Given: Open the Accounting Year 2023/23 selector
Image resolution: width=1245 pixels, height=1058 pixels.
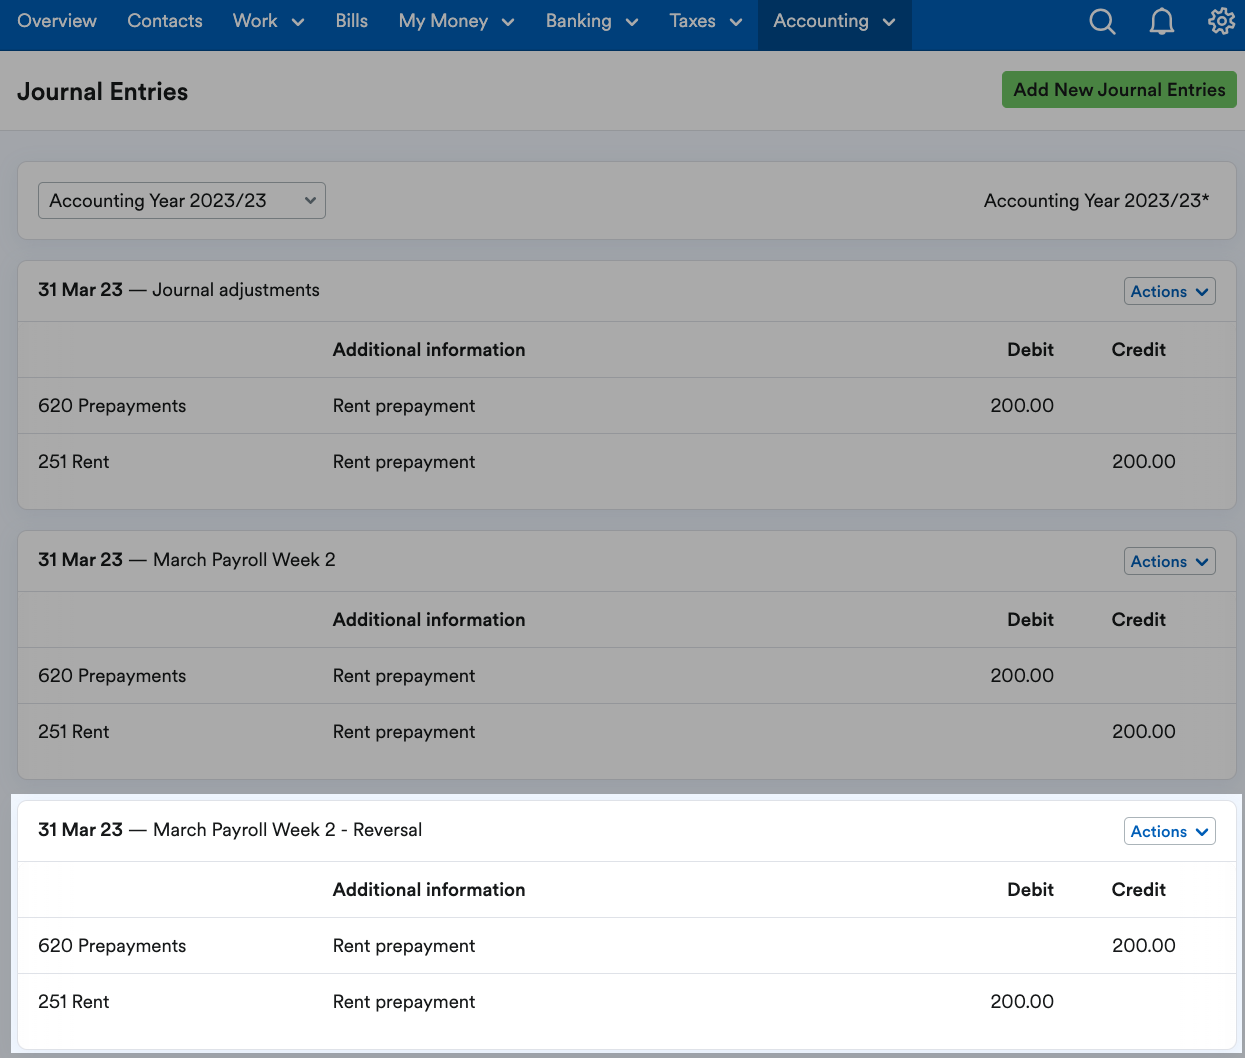Looking at the screenshot, I should pos(182,201).
